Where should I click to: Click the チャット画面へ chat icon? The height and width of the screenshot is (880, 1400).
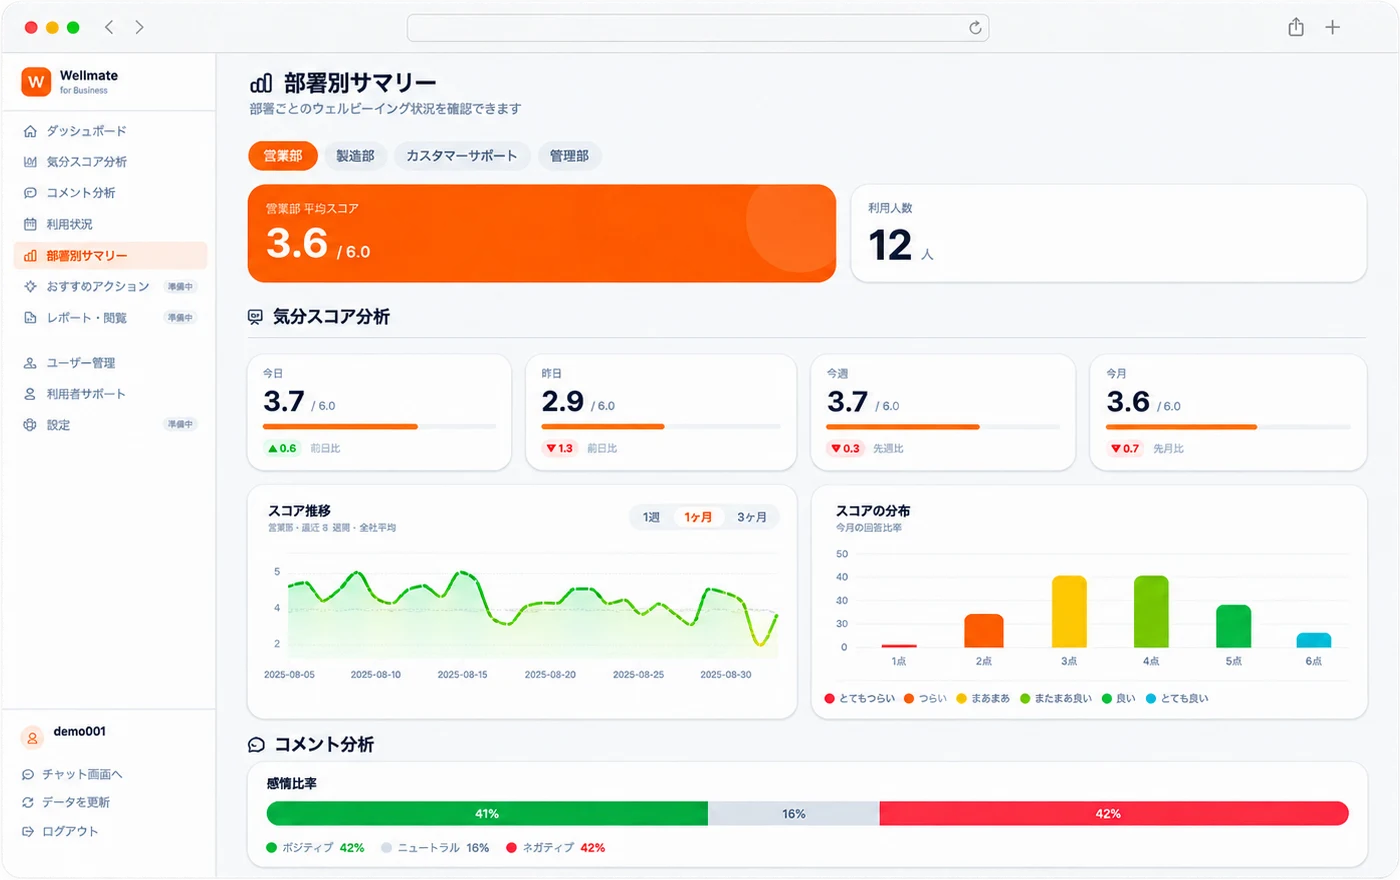28,775
